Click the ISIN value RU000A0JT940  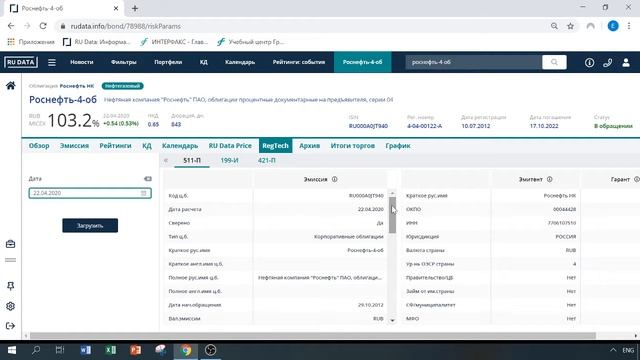click(x=368, y=126)
